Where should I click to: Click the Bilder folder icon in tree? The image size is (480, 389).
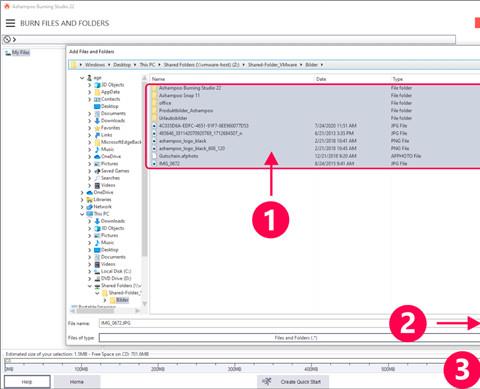tap(112, 300)
